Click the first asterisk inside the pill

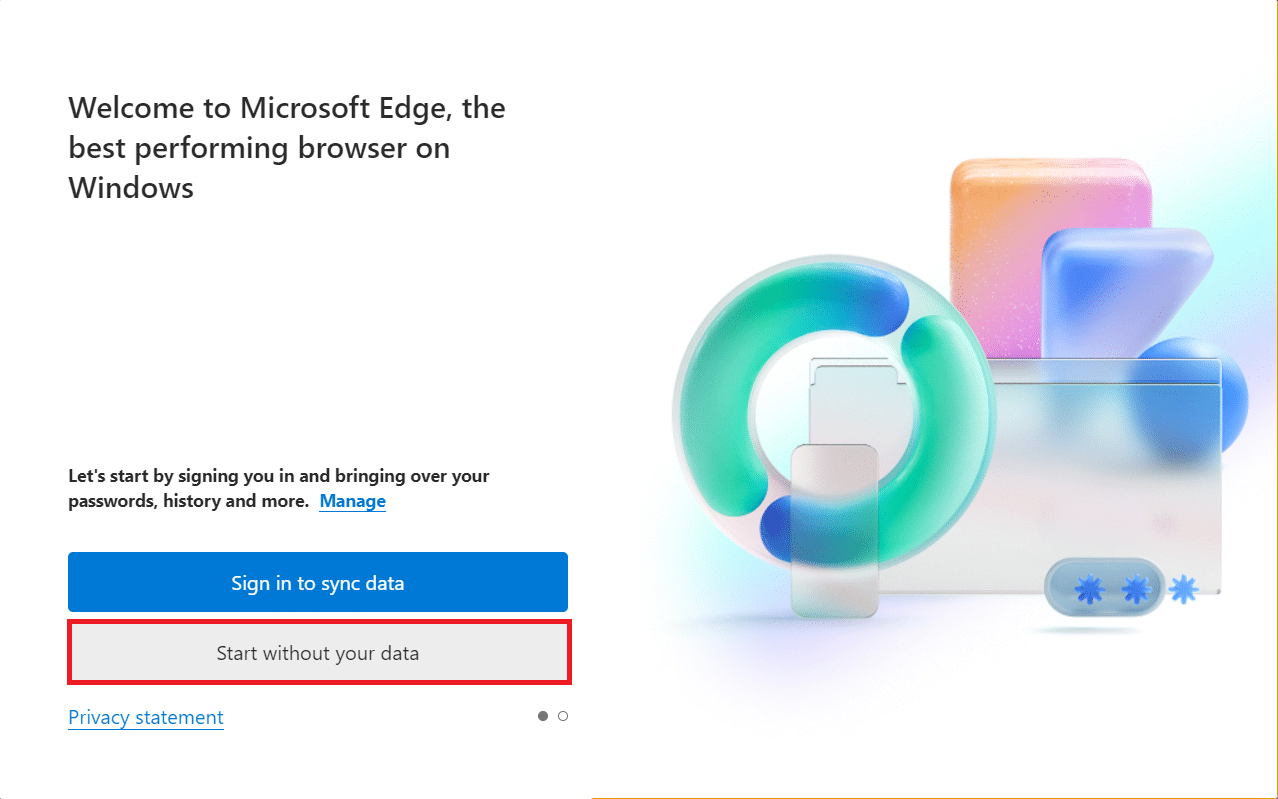pos(1087,589)
